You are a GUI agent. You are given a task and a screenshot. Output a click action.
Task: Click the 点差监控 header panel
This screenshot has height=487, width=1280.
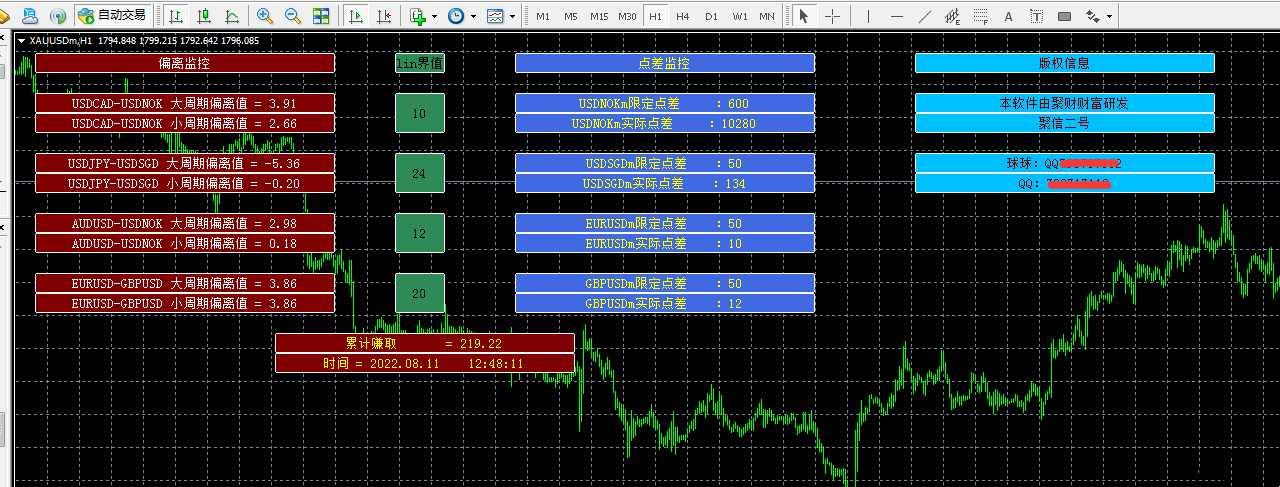click(665, 63)
